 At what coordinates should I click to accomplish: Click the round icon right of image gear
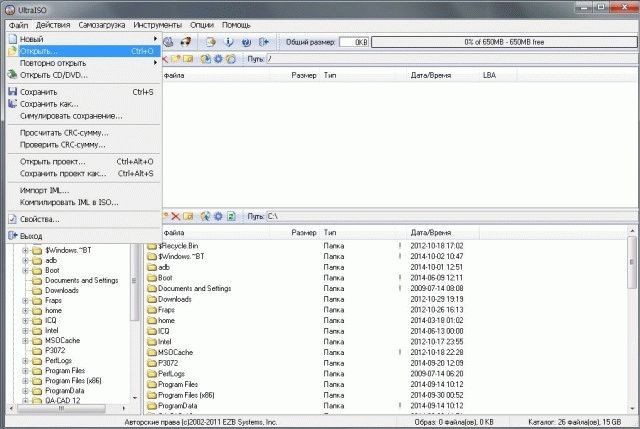point(231,59)
